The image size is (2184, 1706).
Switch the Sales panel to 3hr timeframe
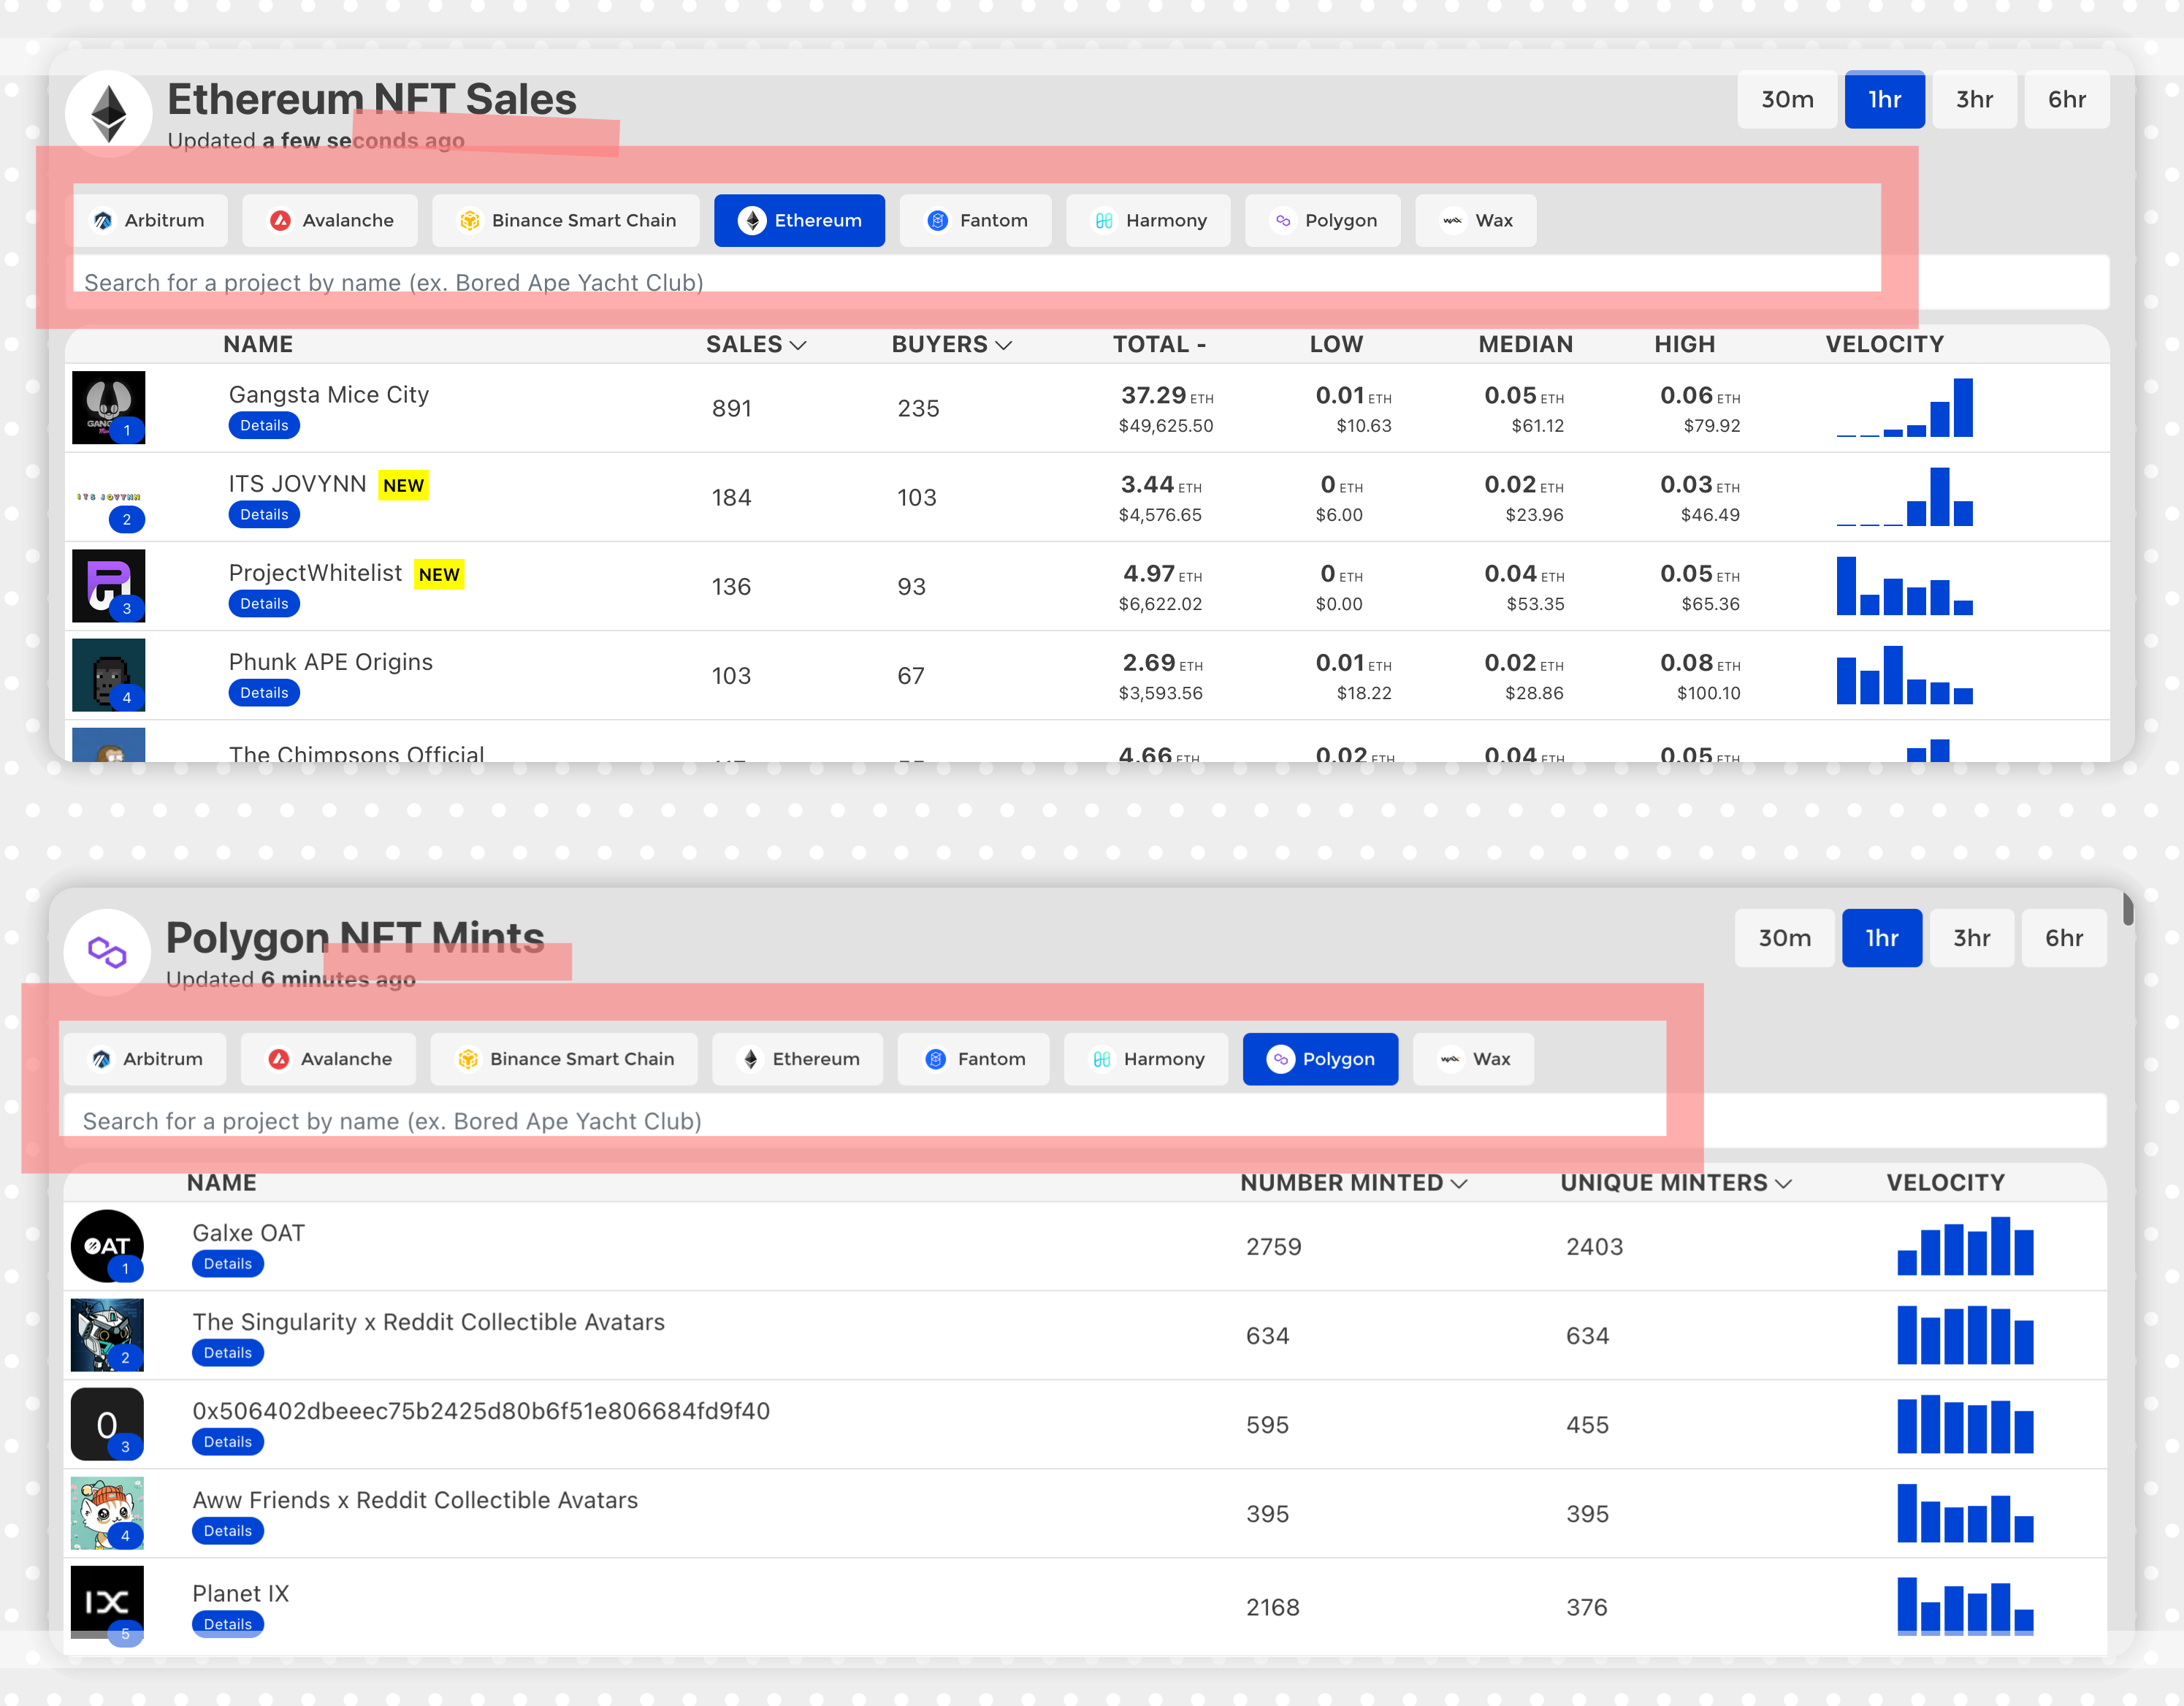click(x=1975, y=99)
